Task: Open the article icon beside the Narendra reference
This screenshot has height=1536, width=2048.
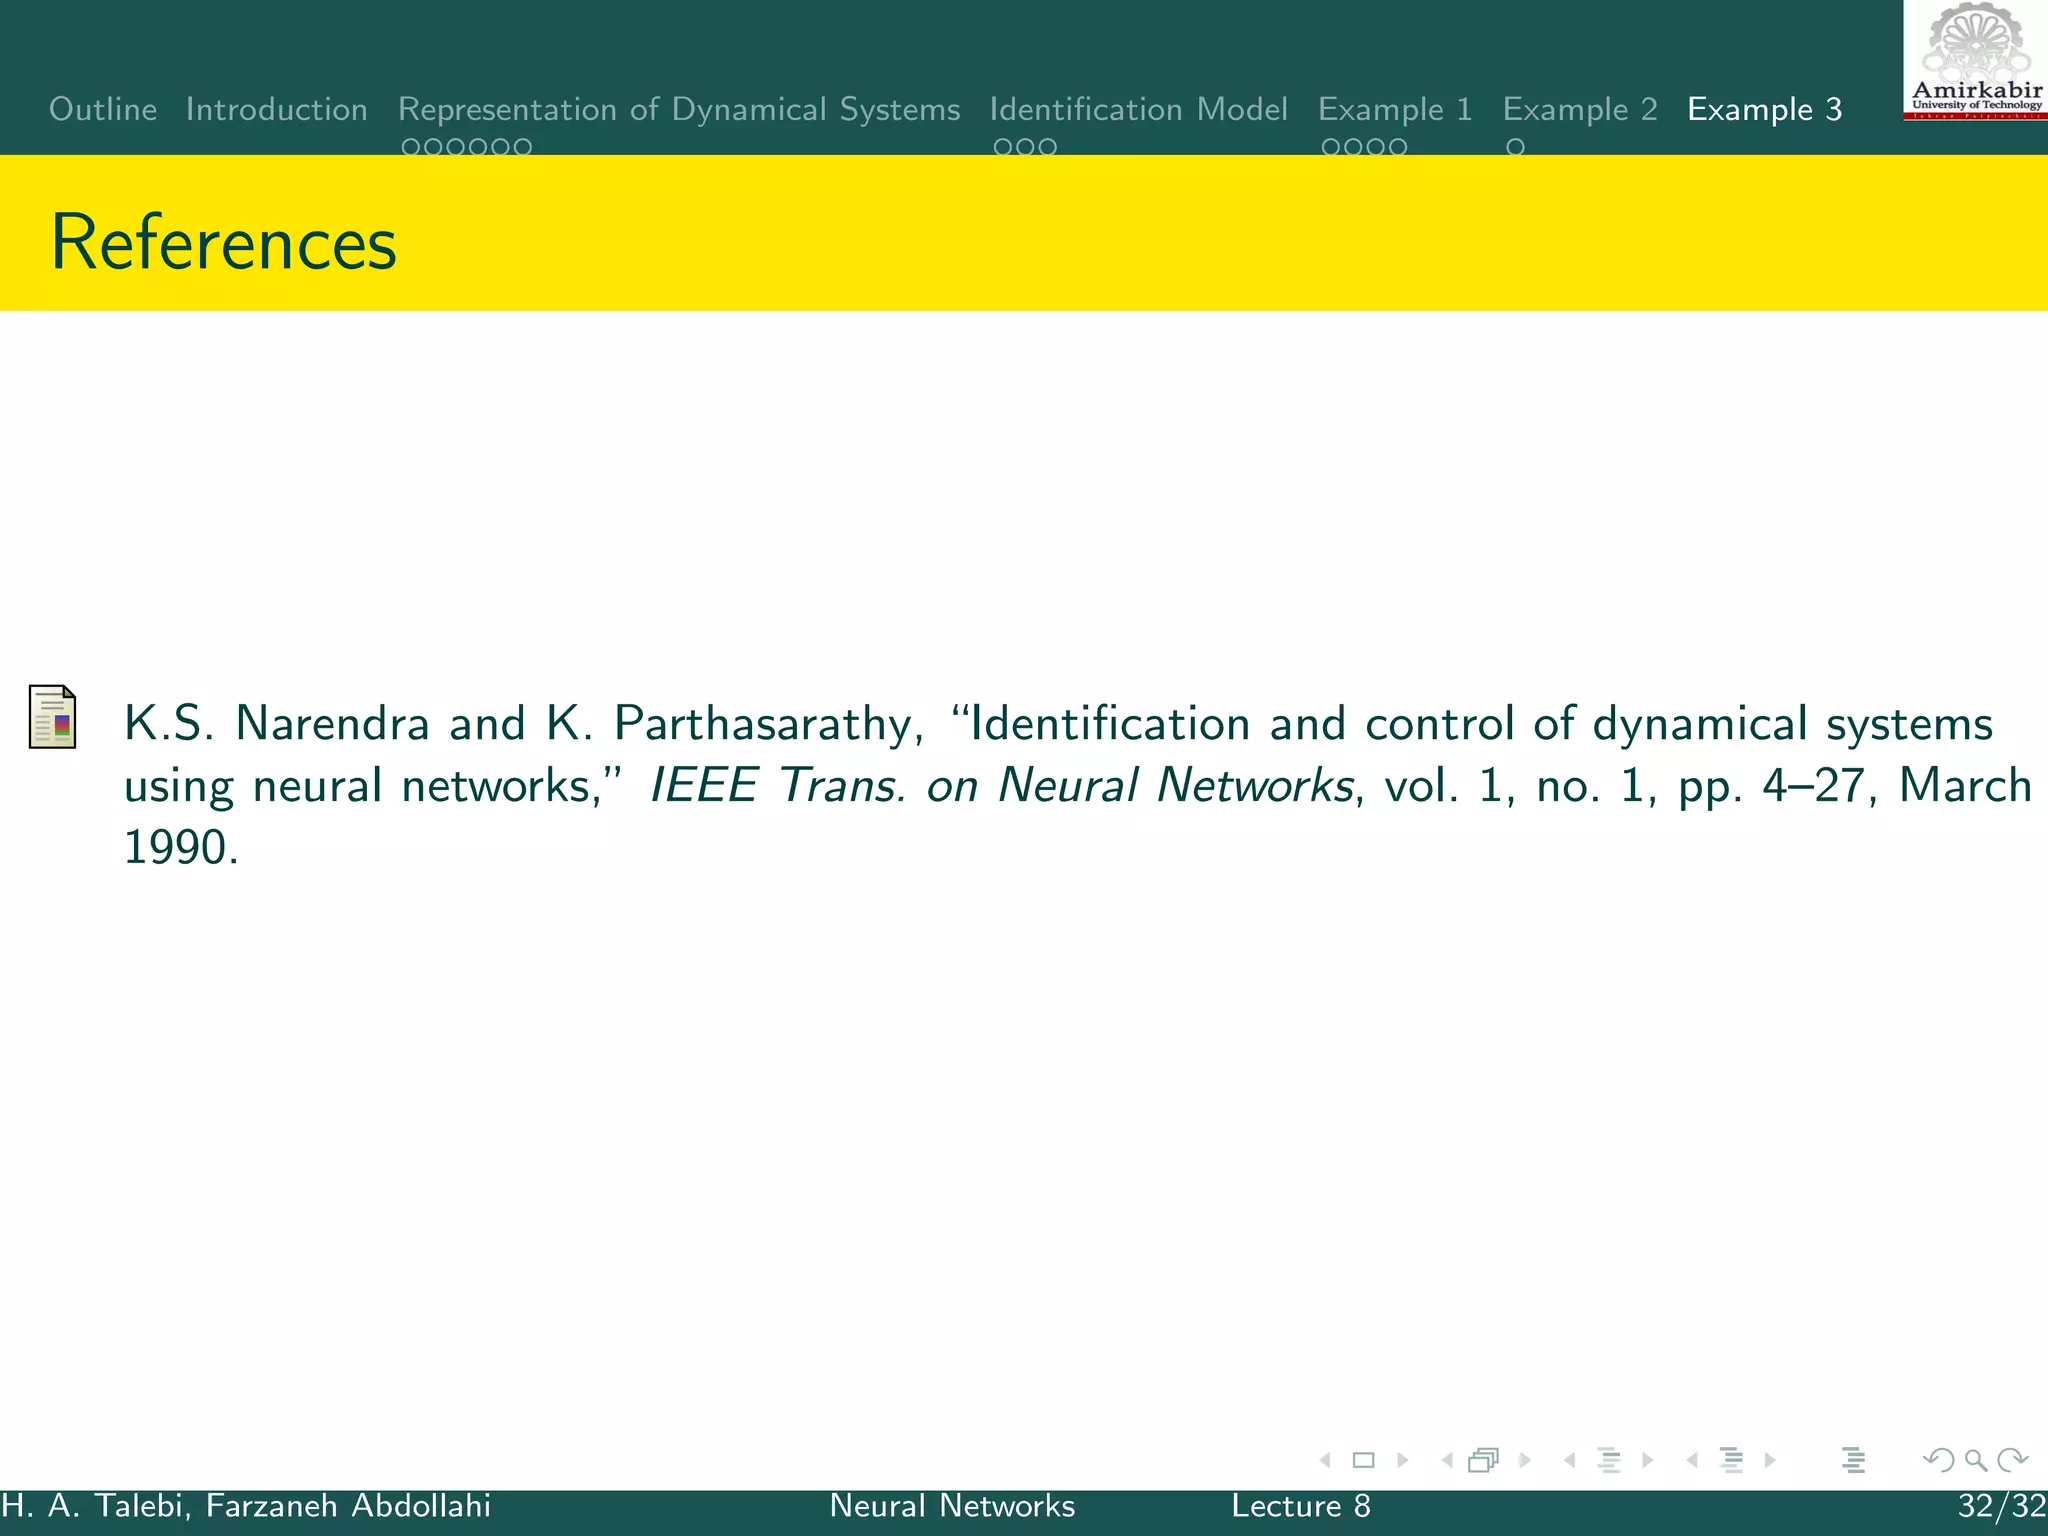Action: (x=53, y=717)
